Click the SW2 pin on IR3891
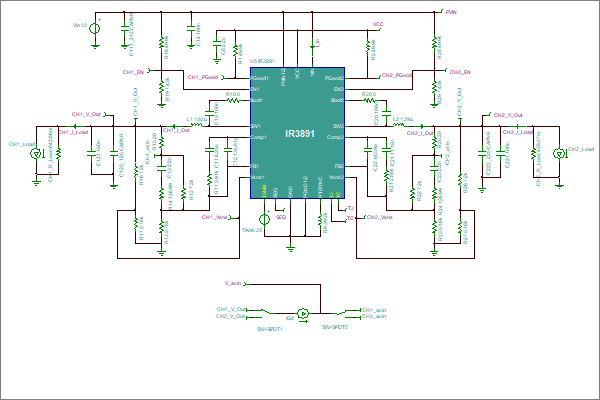Image resolution: width=600 pixels, height=400 pixels. pyautogui.click(x=338, y=126)
